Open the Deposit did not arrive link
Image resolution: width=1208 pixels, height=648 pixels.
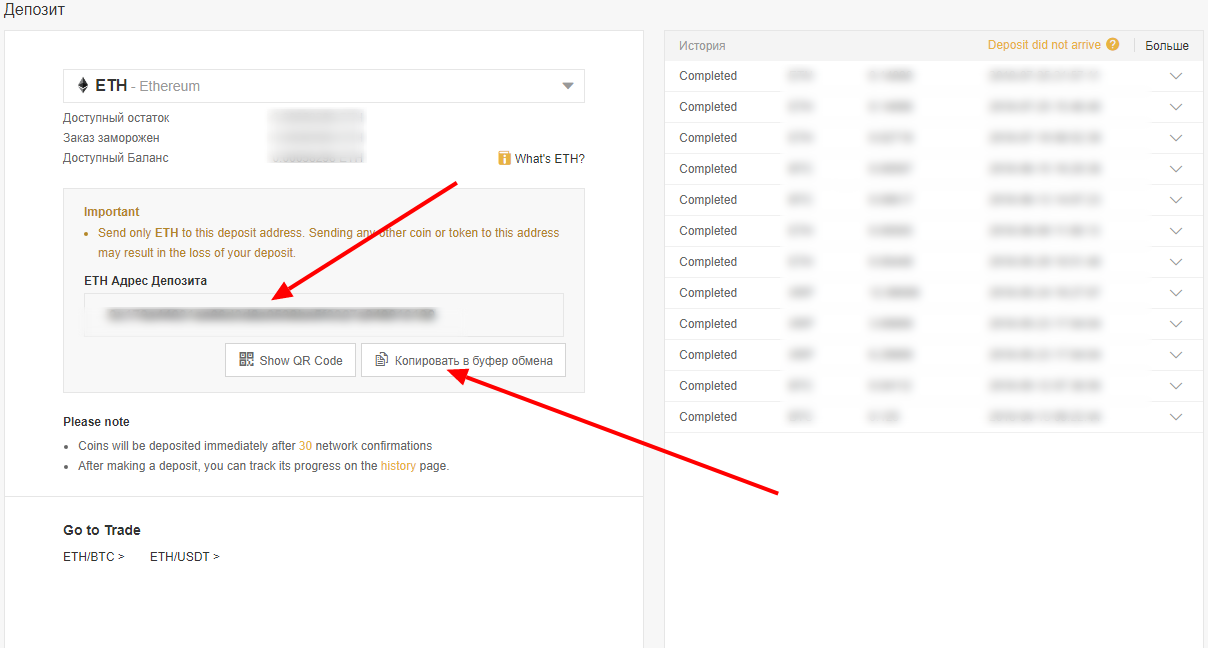1044,45
